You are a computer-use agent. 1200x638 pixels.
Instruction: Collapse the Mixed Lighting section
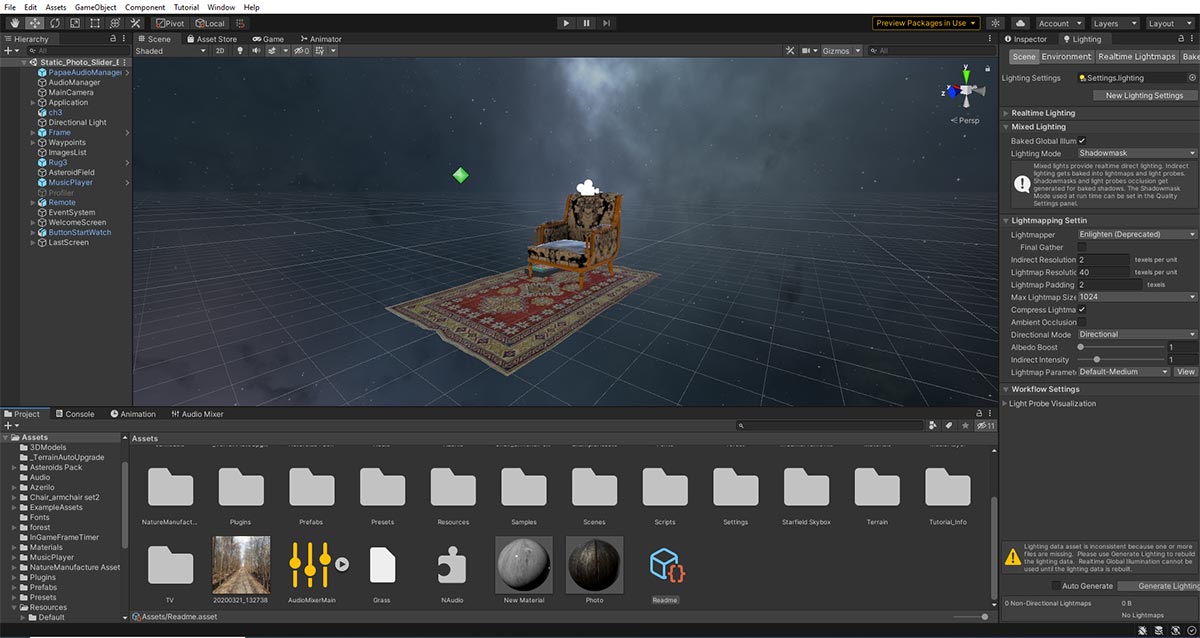pyautogui.click(x=1007, y=126)
